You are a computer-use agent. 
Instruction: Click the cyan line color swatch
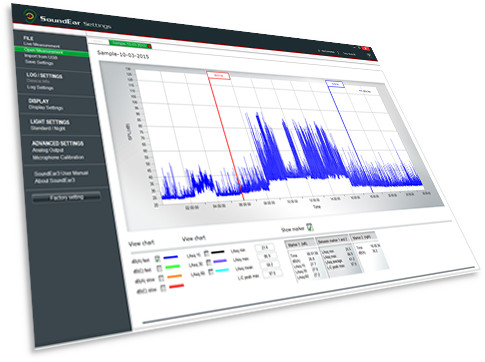(222, 270)
